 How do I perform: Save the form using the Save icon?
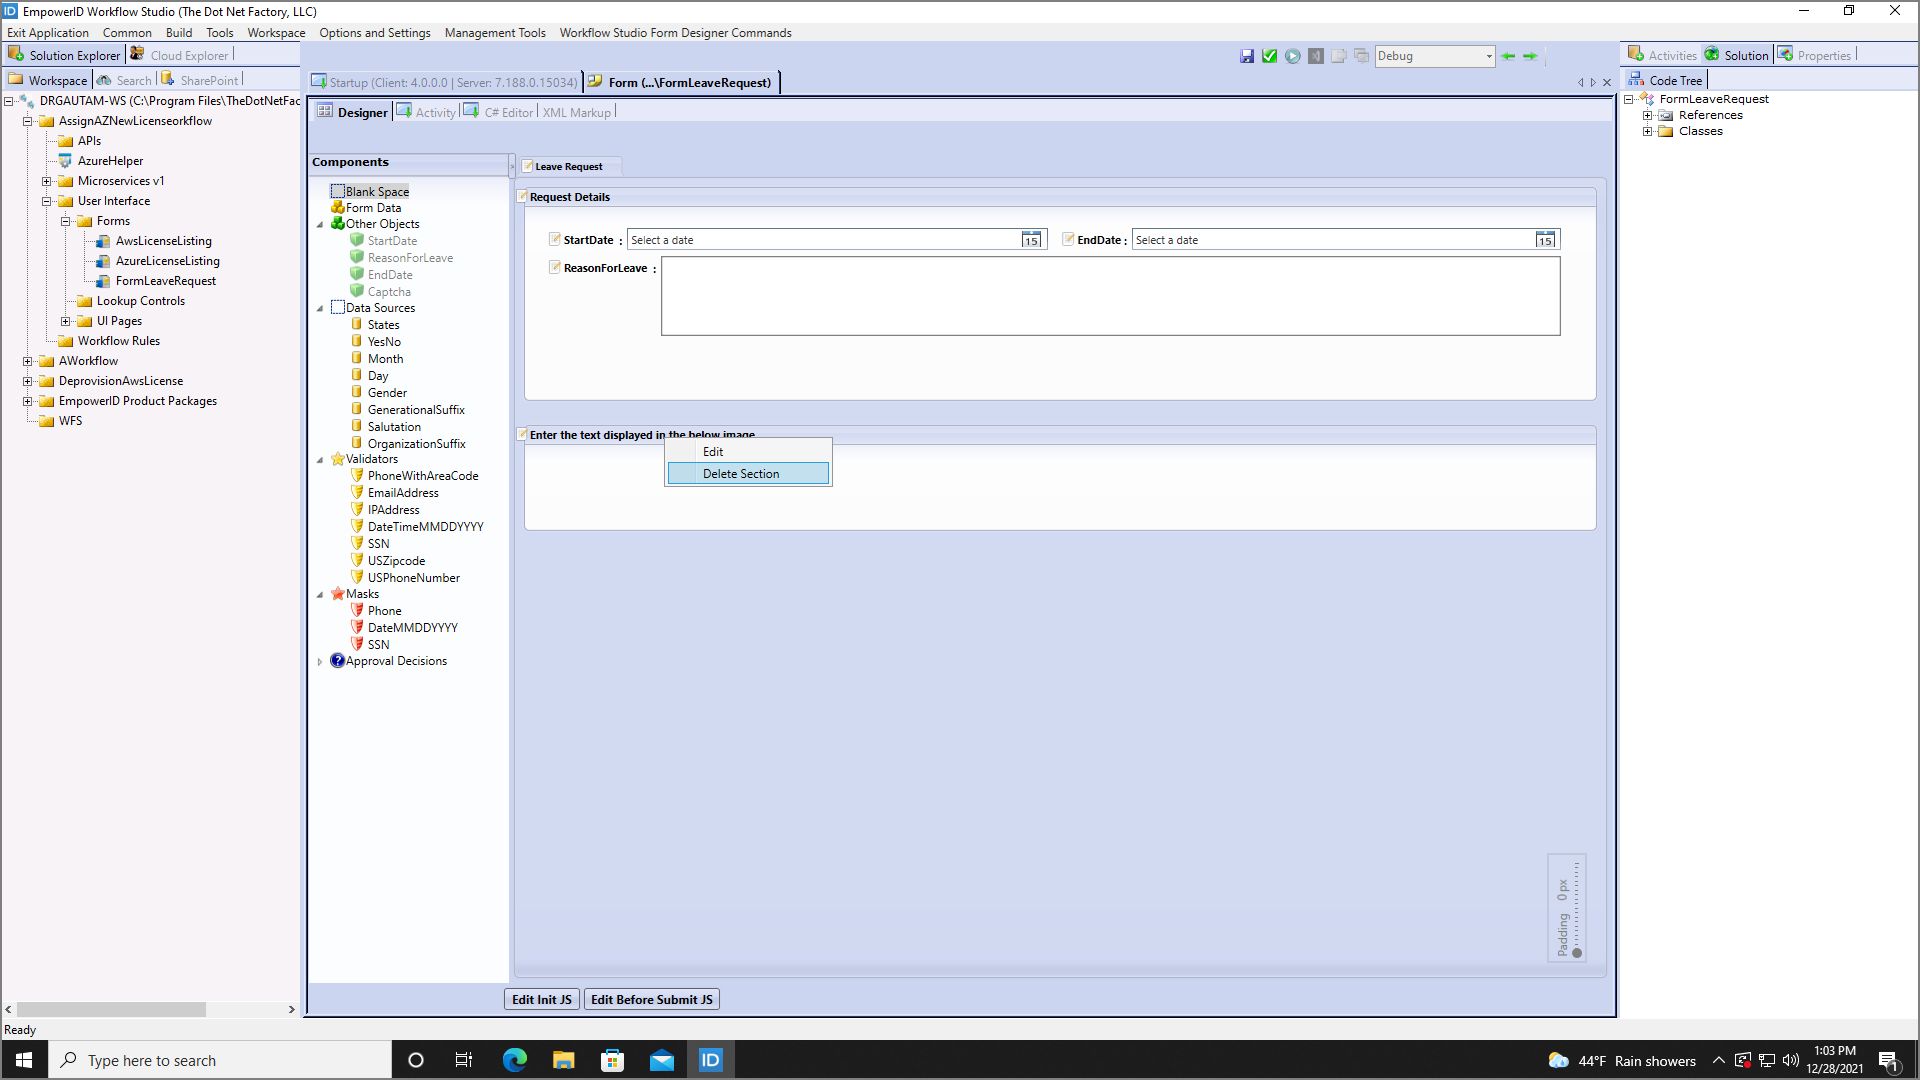(x=1247, y=56)
